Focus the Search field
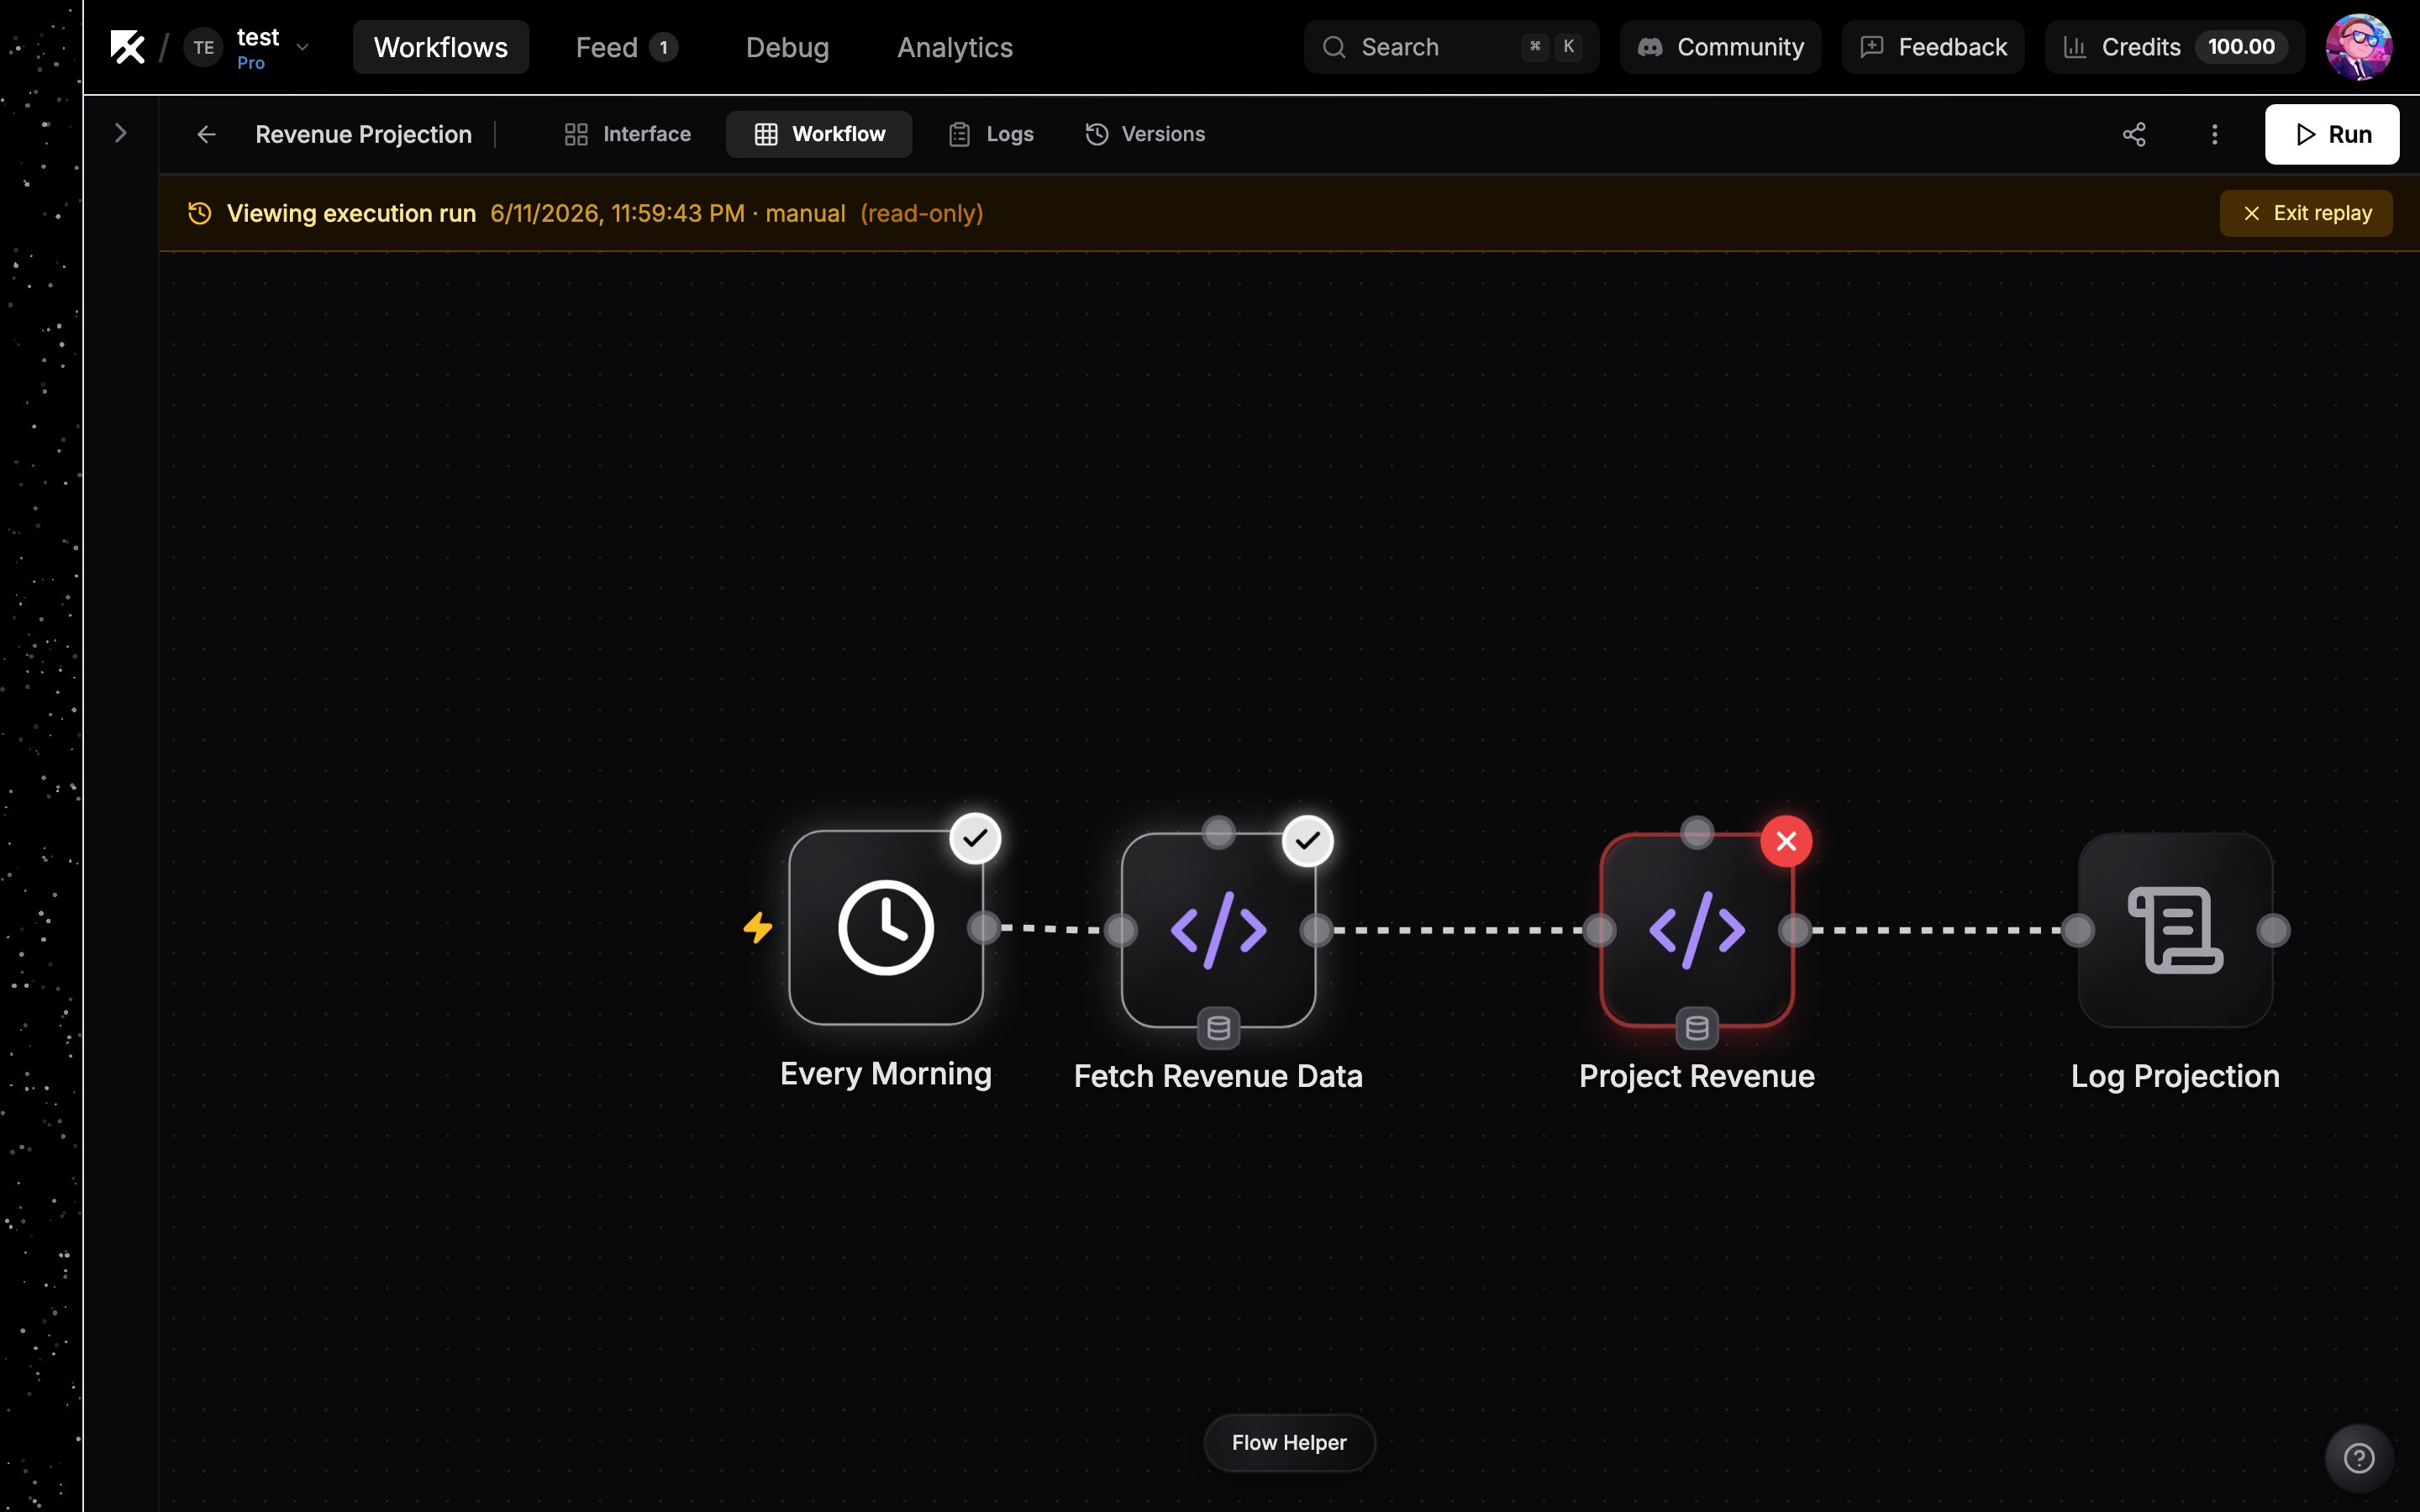 pos(1451,47)
